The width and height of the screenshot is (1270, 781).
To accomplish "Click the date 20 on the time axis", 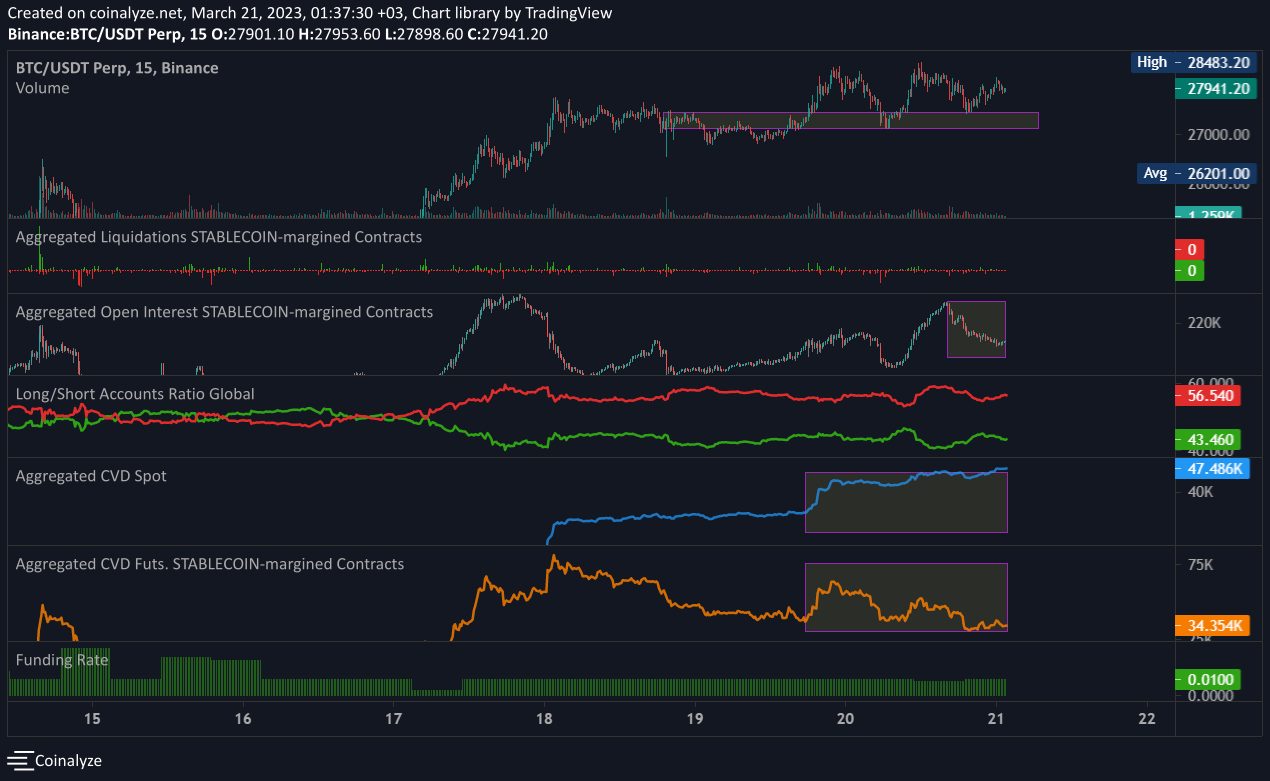I will (x=846, y=719).
